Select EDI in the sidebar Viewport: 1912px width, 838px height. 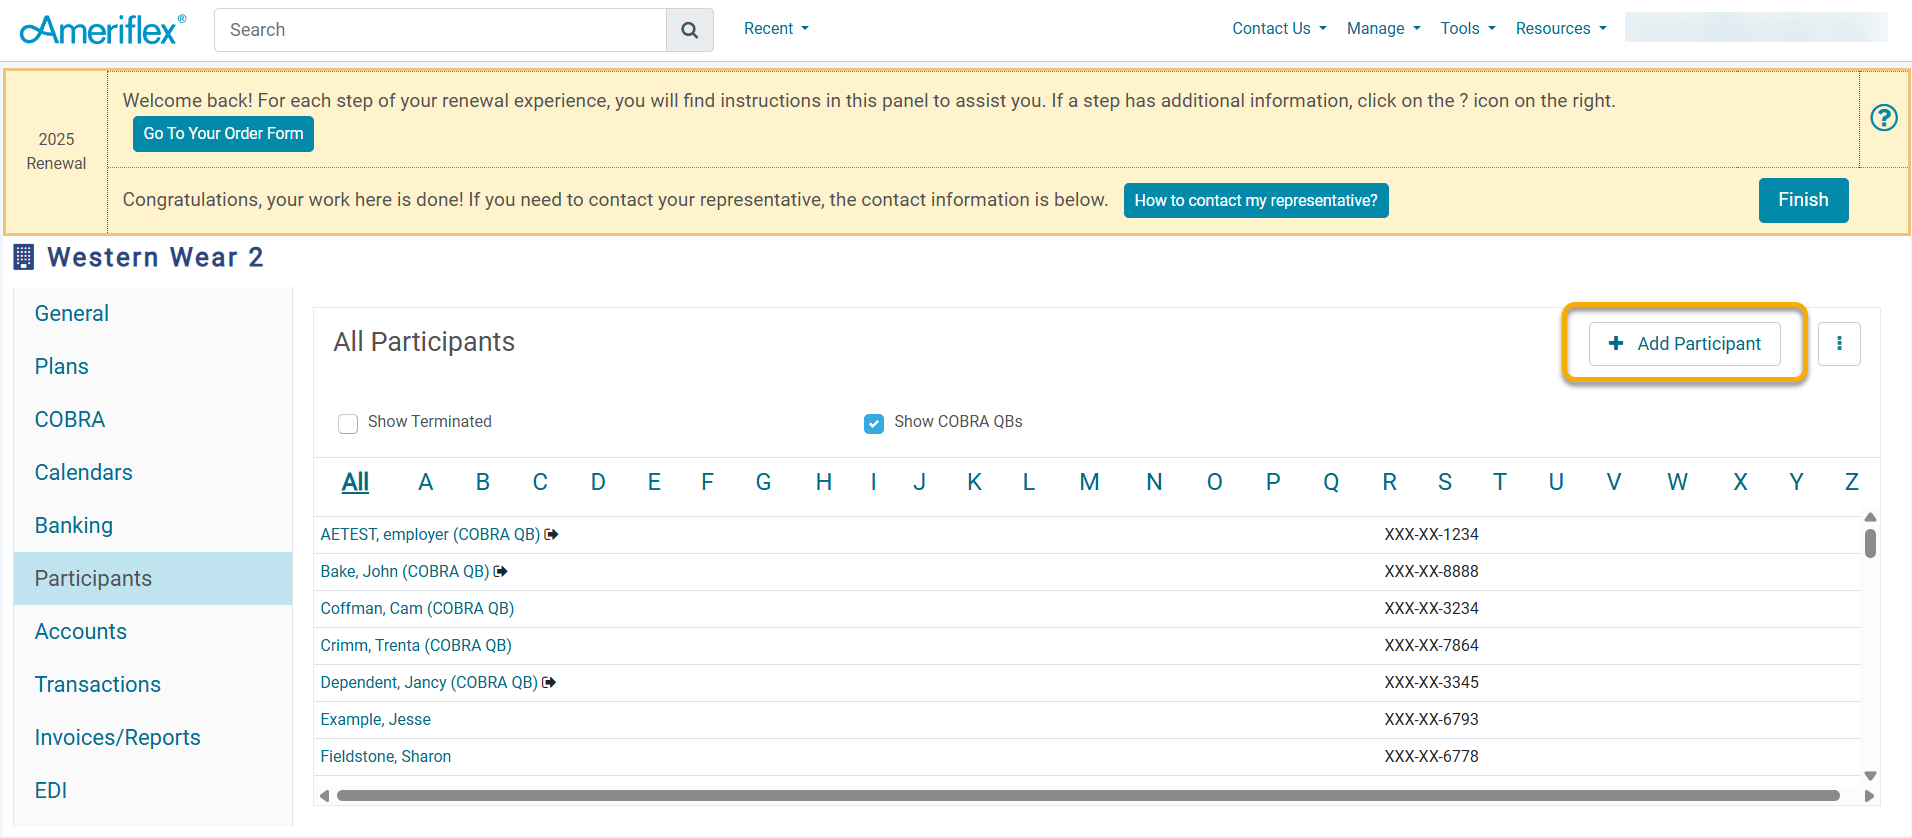[153, 791]
